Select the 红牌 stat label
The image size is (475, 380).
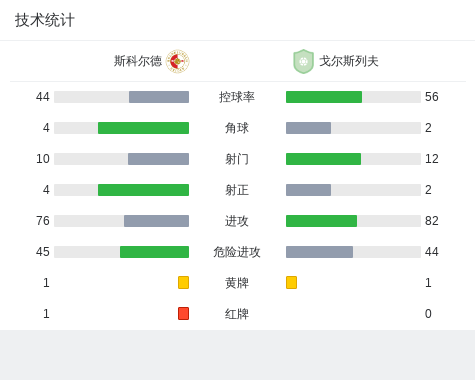click(237, 314)
